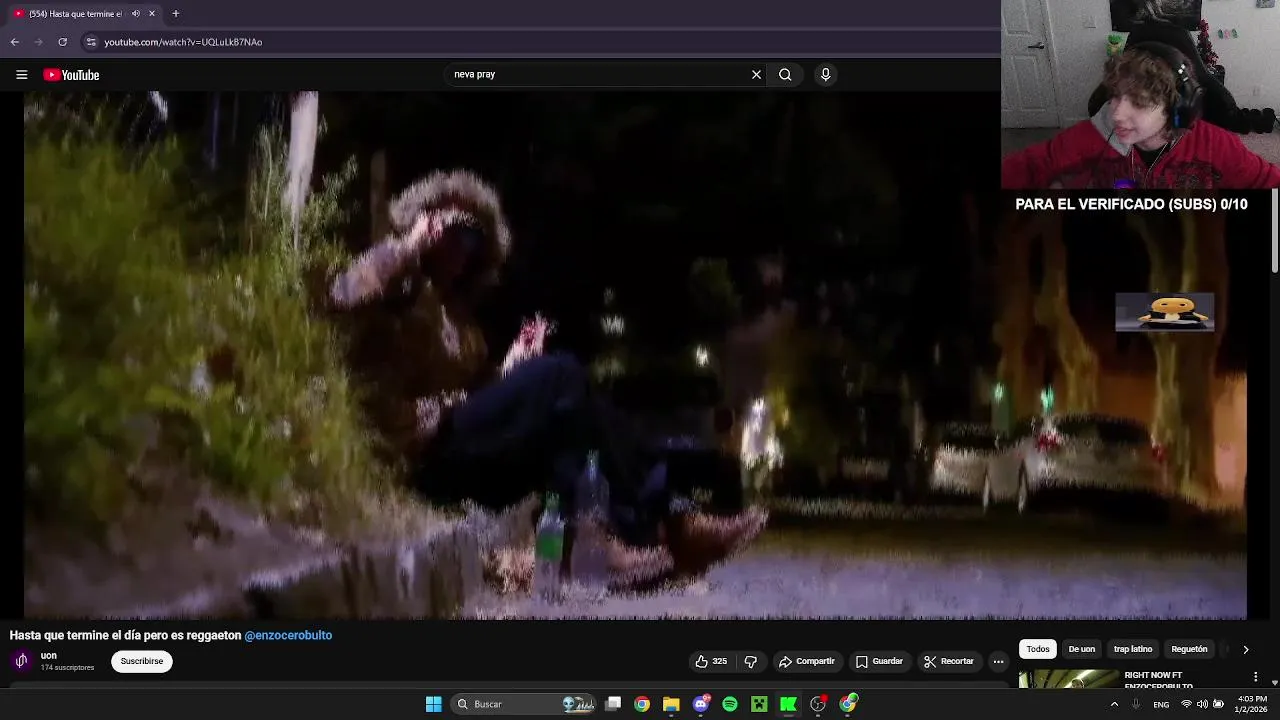Viewport: 1280px width, 720px height.
Task: Close the Hasta que termine el browser tab
Action: (152, 14)
